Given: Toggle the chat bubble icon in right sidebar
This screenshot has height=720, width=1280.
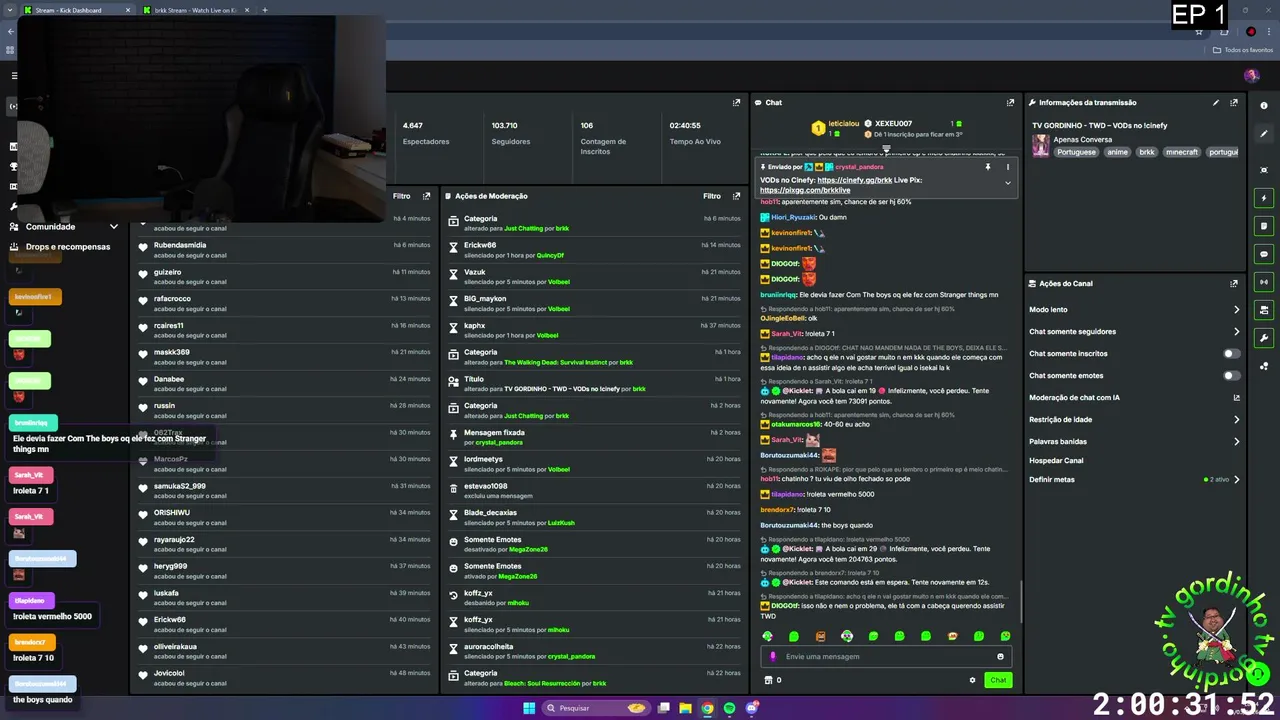Looking at the screenshot, I should pos(1264,254).
